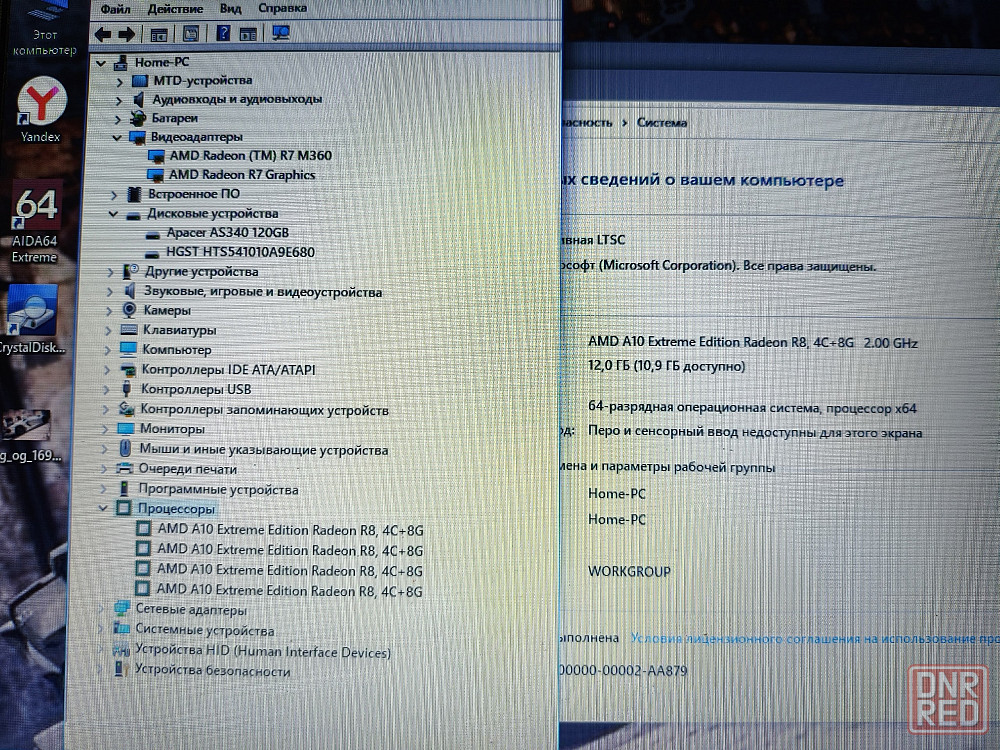Click the product ID ending in AA879
Screen dimensions: 1000x750
pos(623,670)
